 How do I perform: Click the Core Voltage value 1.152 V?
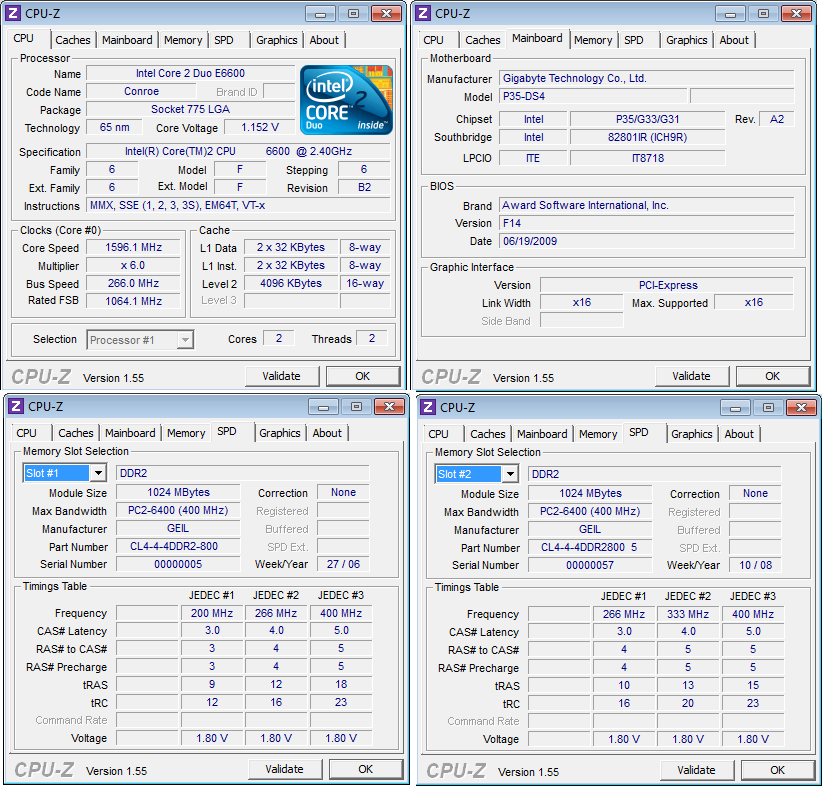click(x=259, y=127)
